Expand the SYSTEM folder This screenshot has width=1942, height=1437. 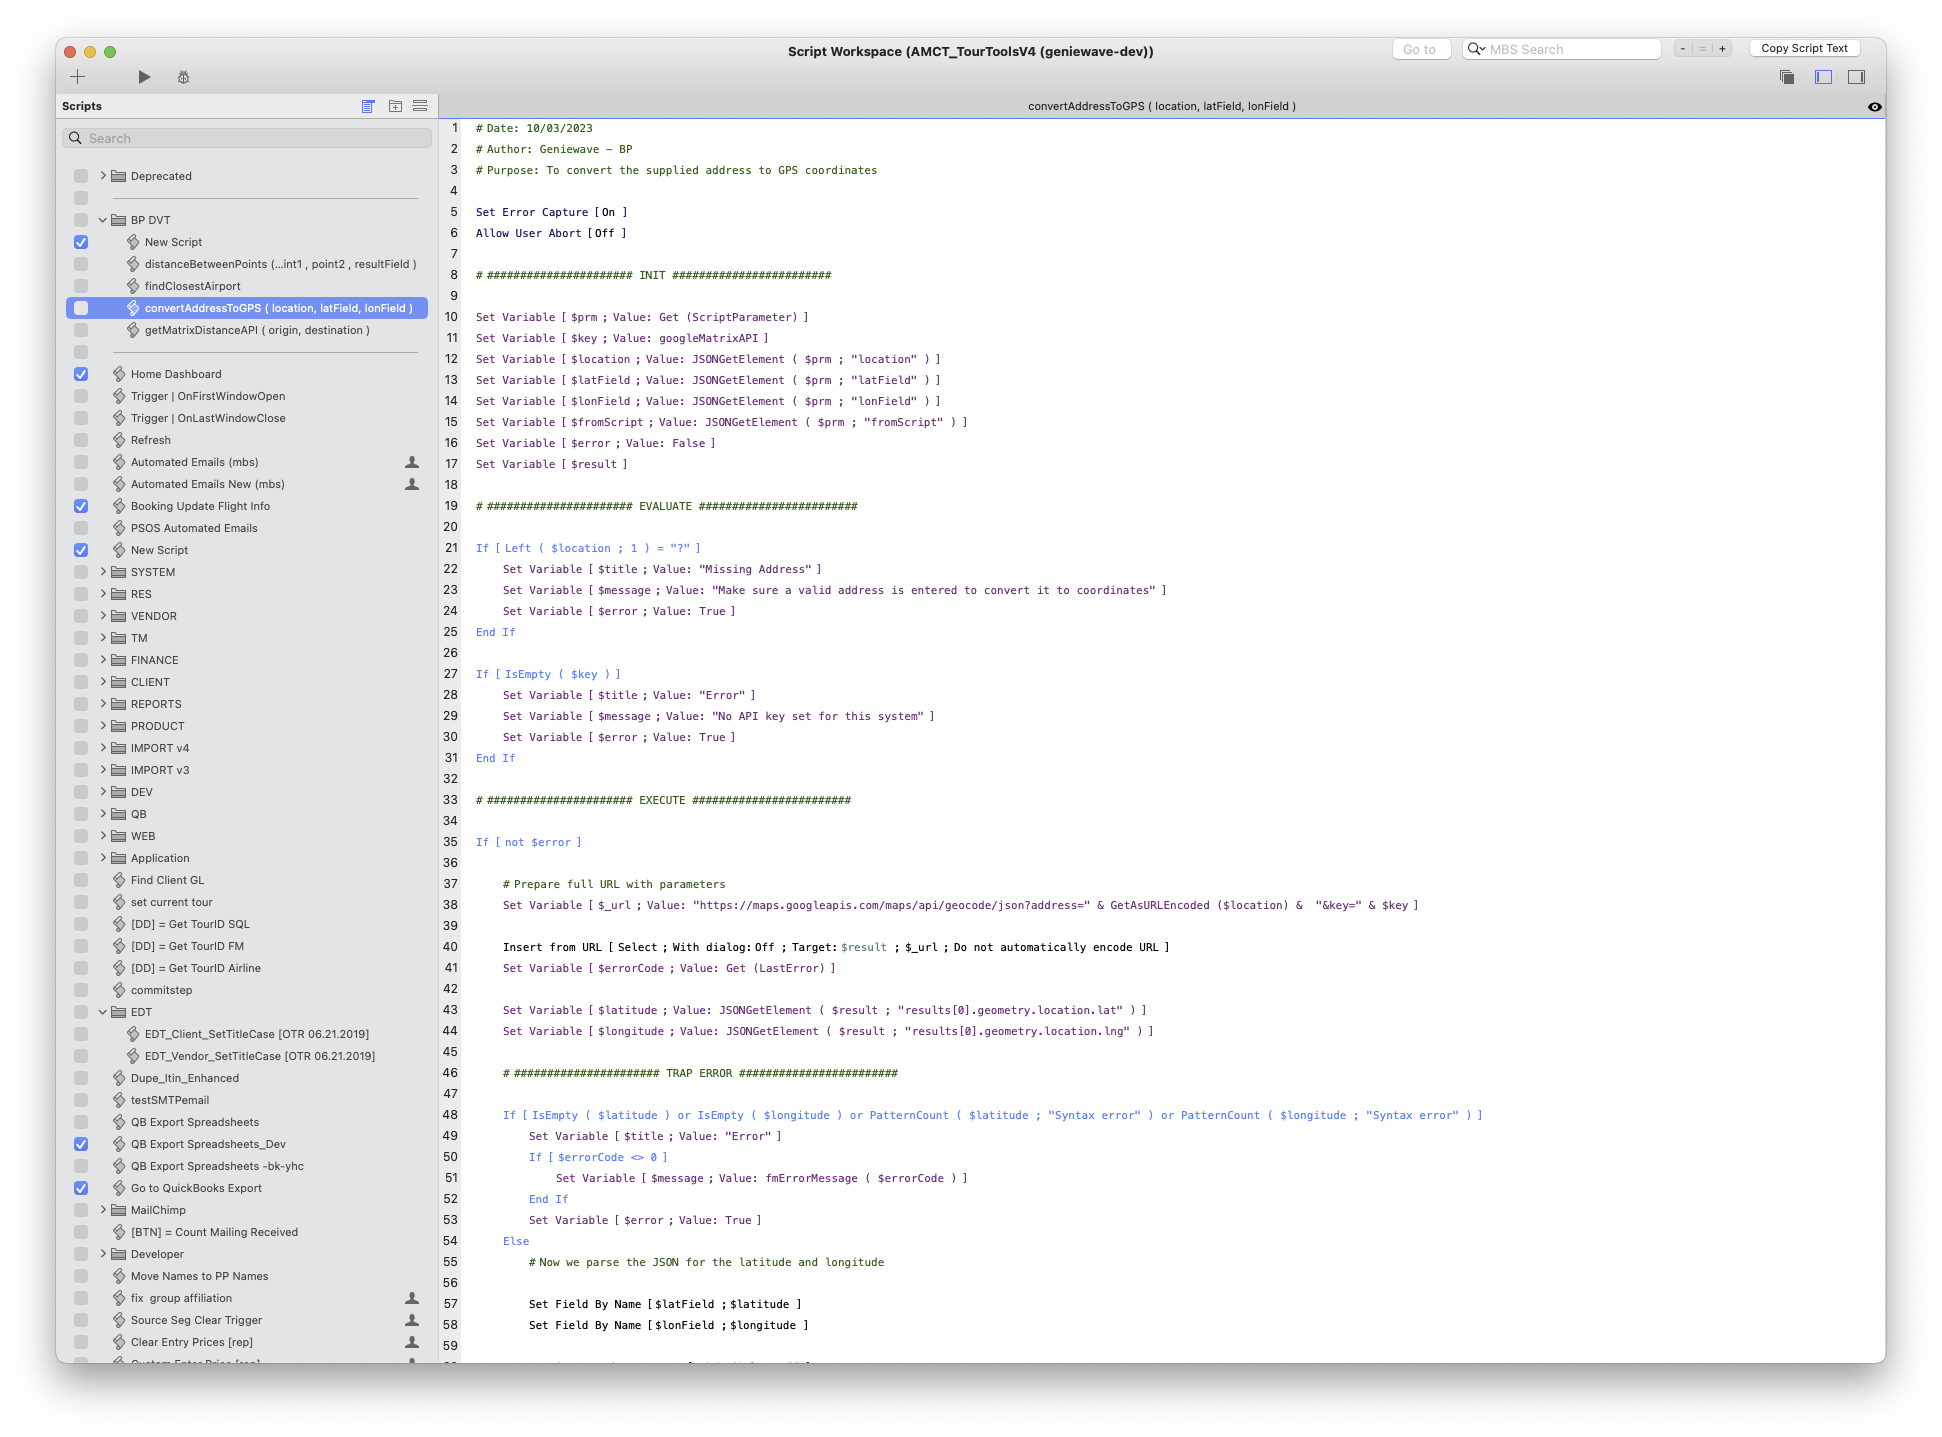point(103,572)
